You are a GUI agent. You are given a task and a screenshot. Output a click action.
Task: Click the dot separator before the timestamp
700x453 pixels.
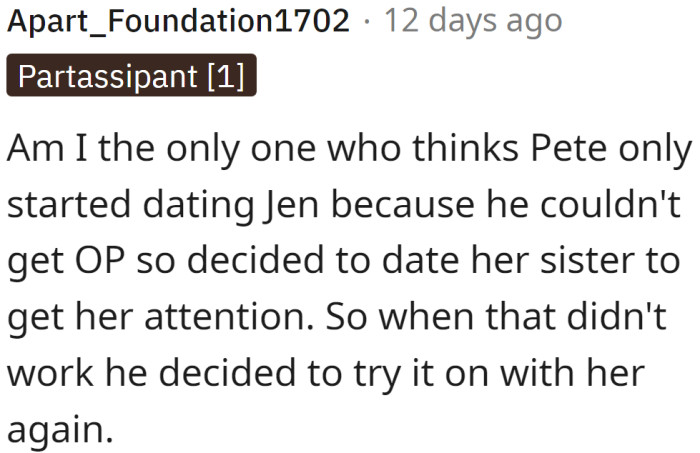pyautogui.click(x=365, y=20)
